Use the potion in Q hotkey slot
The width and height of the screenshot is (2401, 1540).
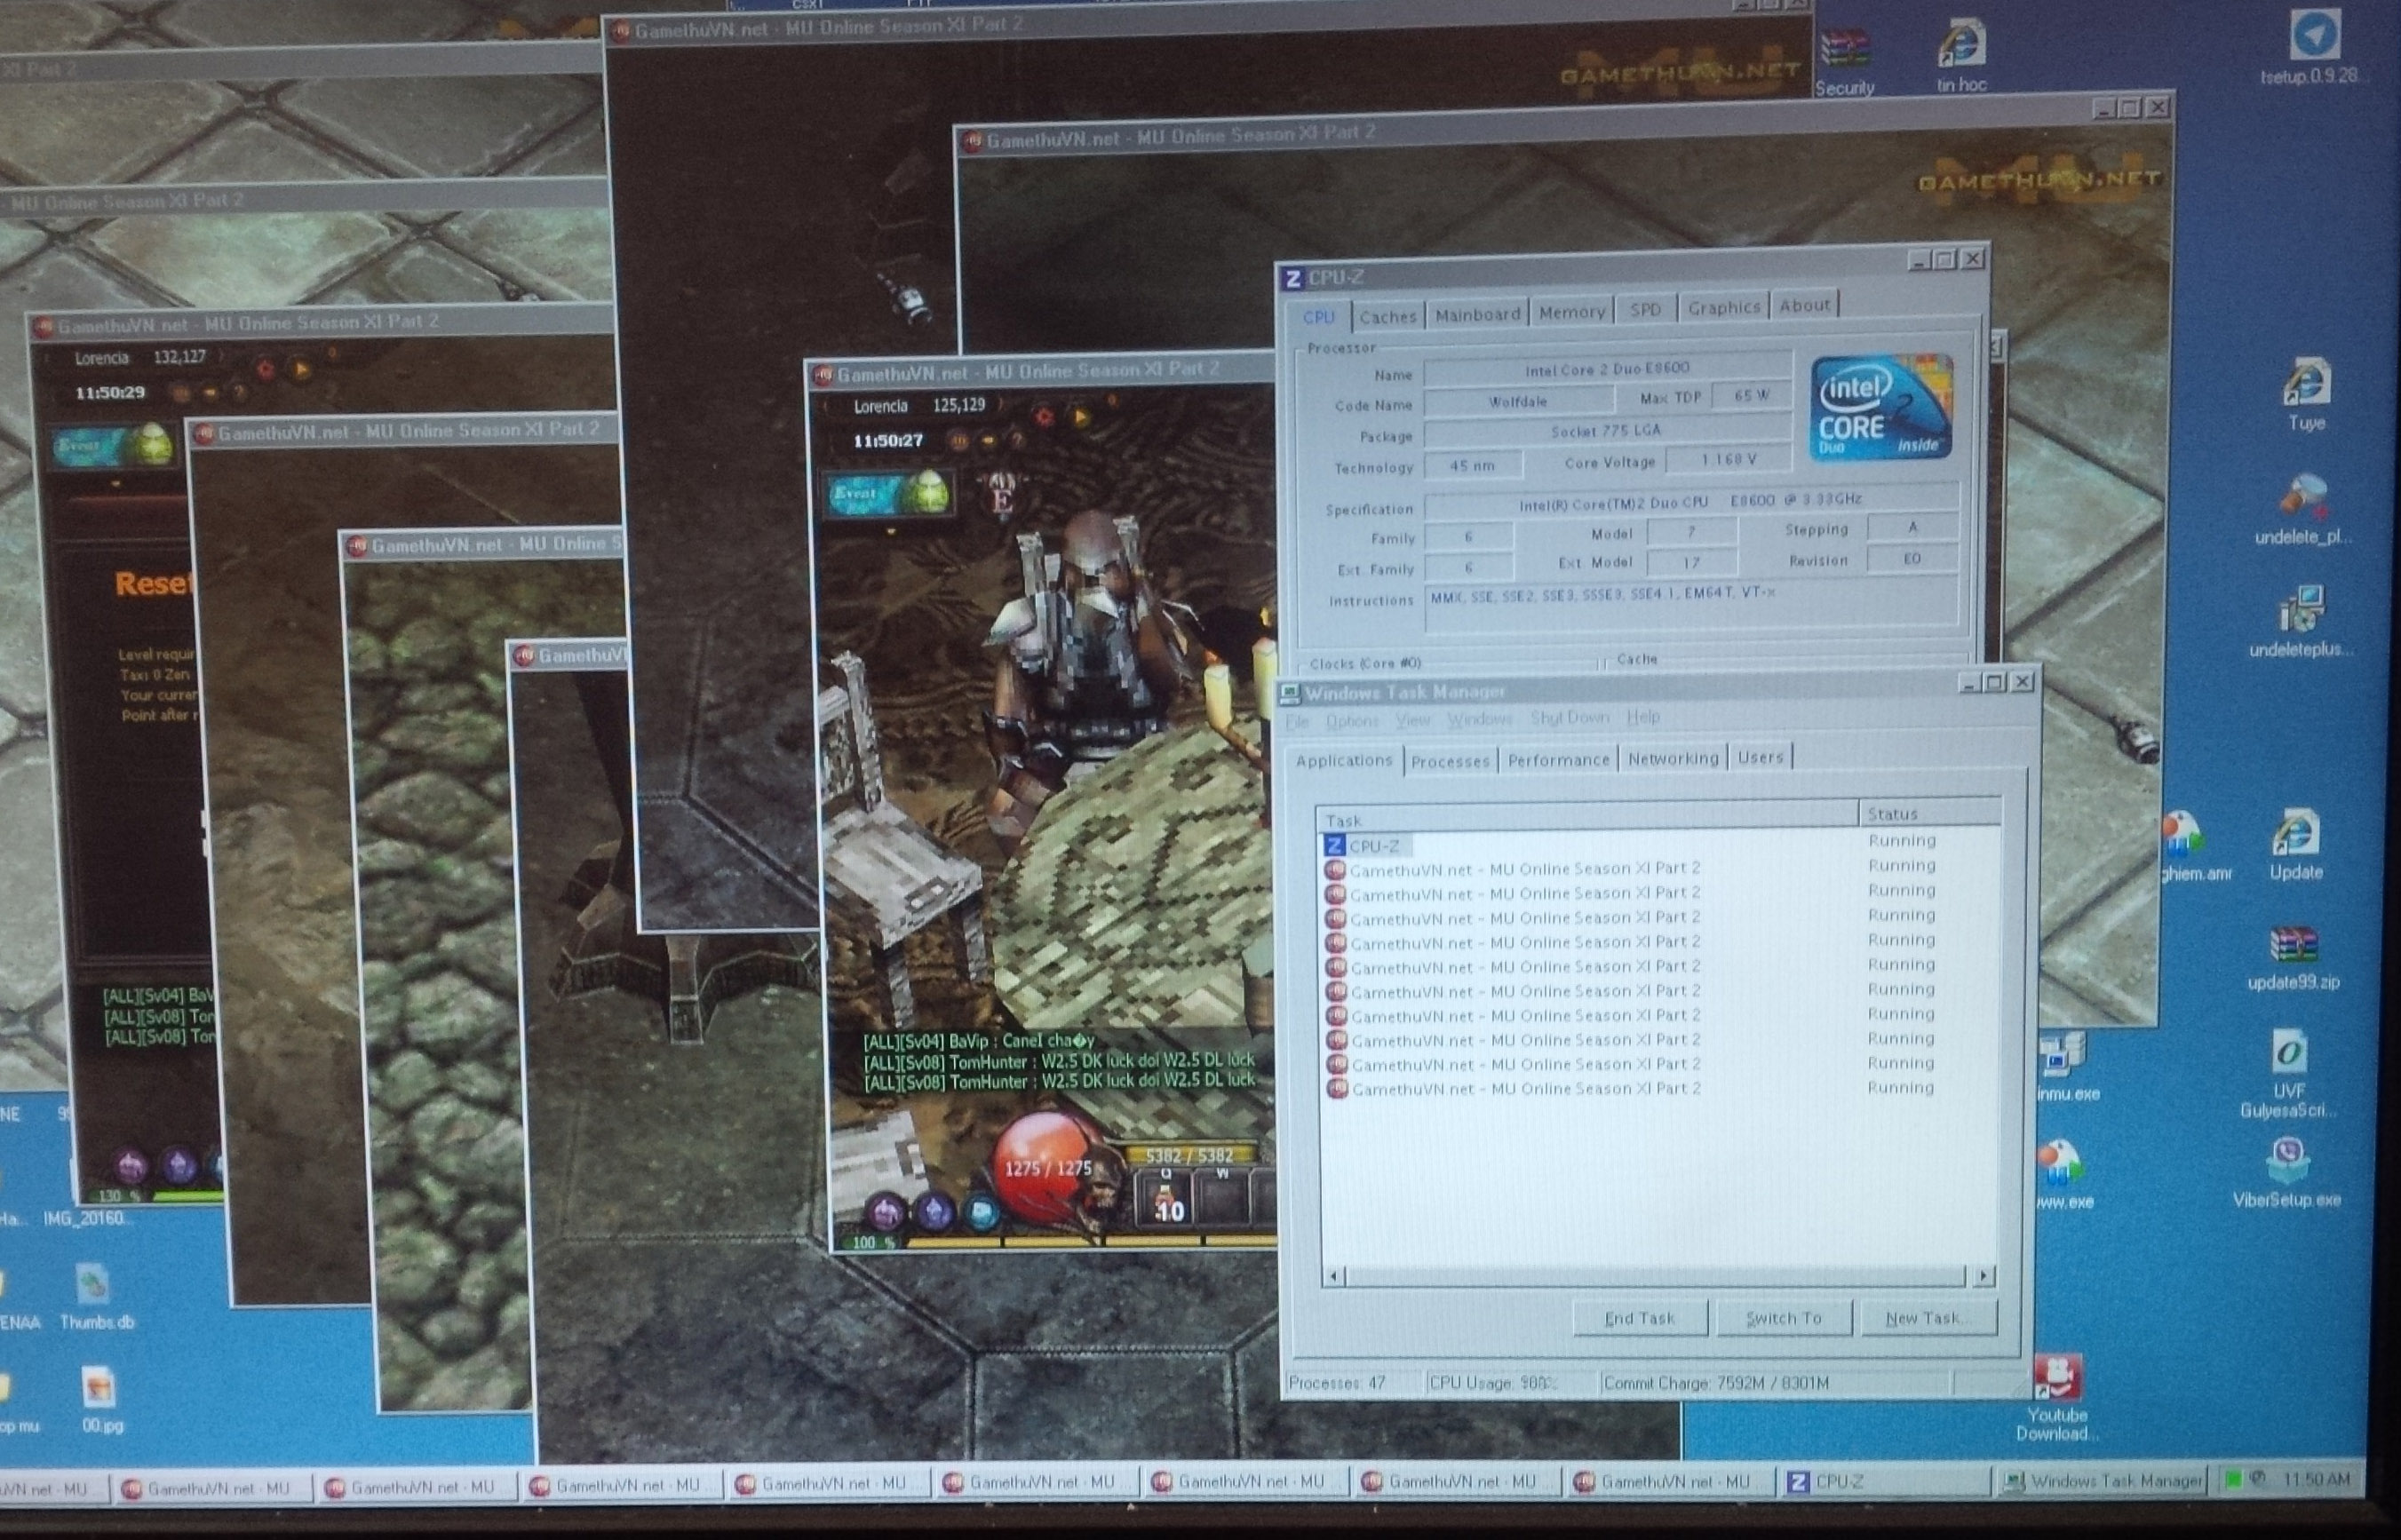click(x=1166, y=1200)
